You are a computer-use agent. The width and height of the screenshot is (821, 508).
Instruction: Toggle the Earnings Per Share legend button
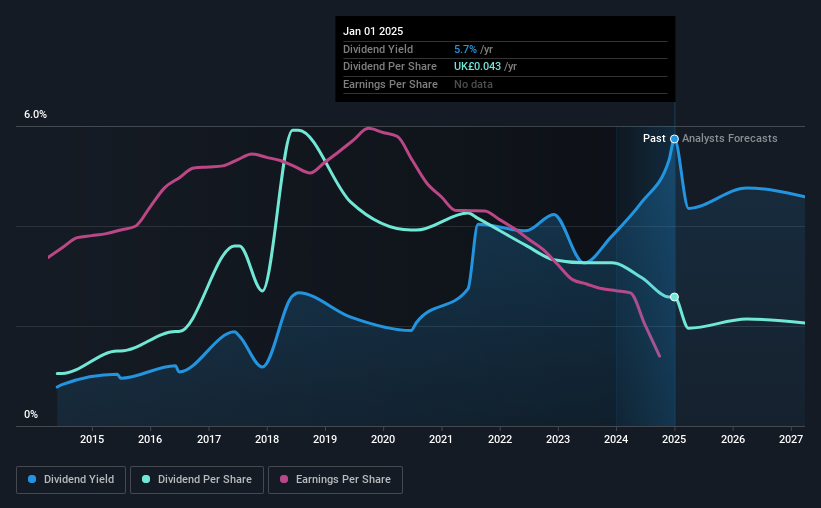coord(335,480)
